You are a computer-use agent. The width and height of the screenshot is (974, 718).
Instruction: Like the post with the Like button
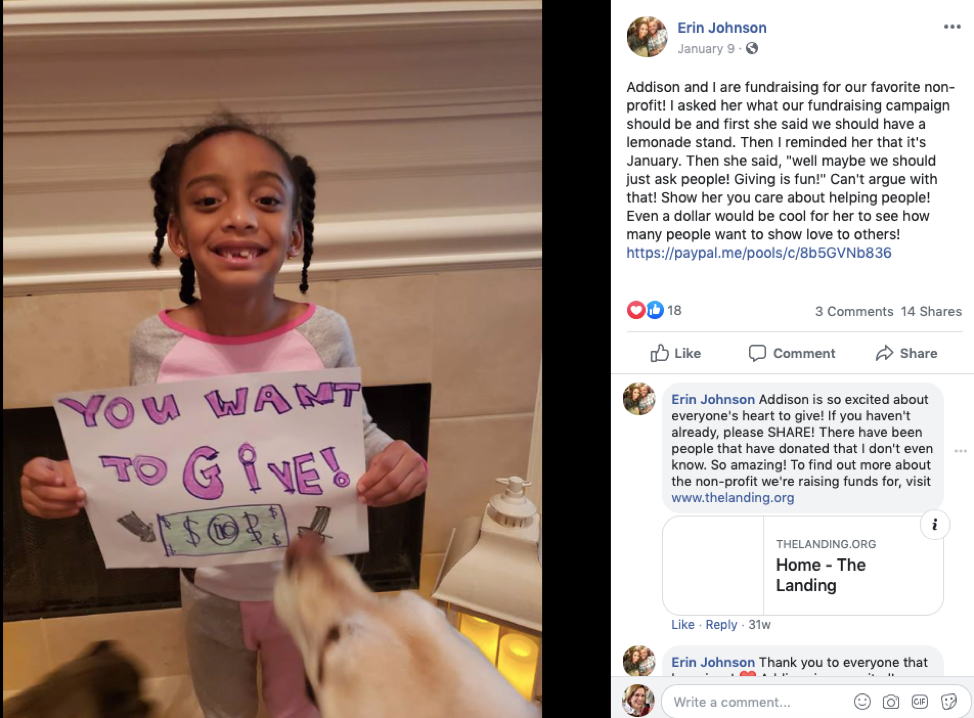[x=675, y=353]
